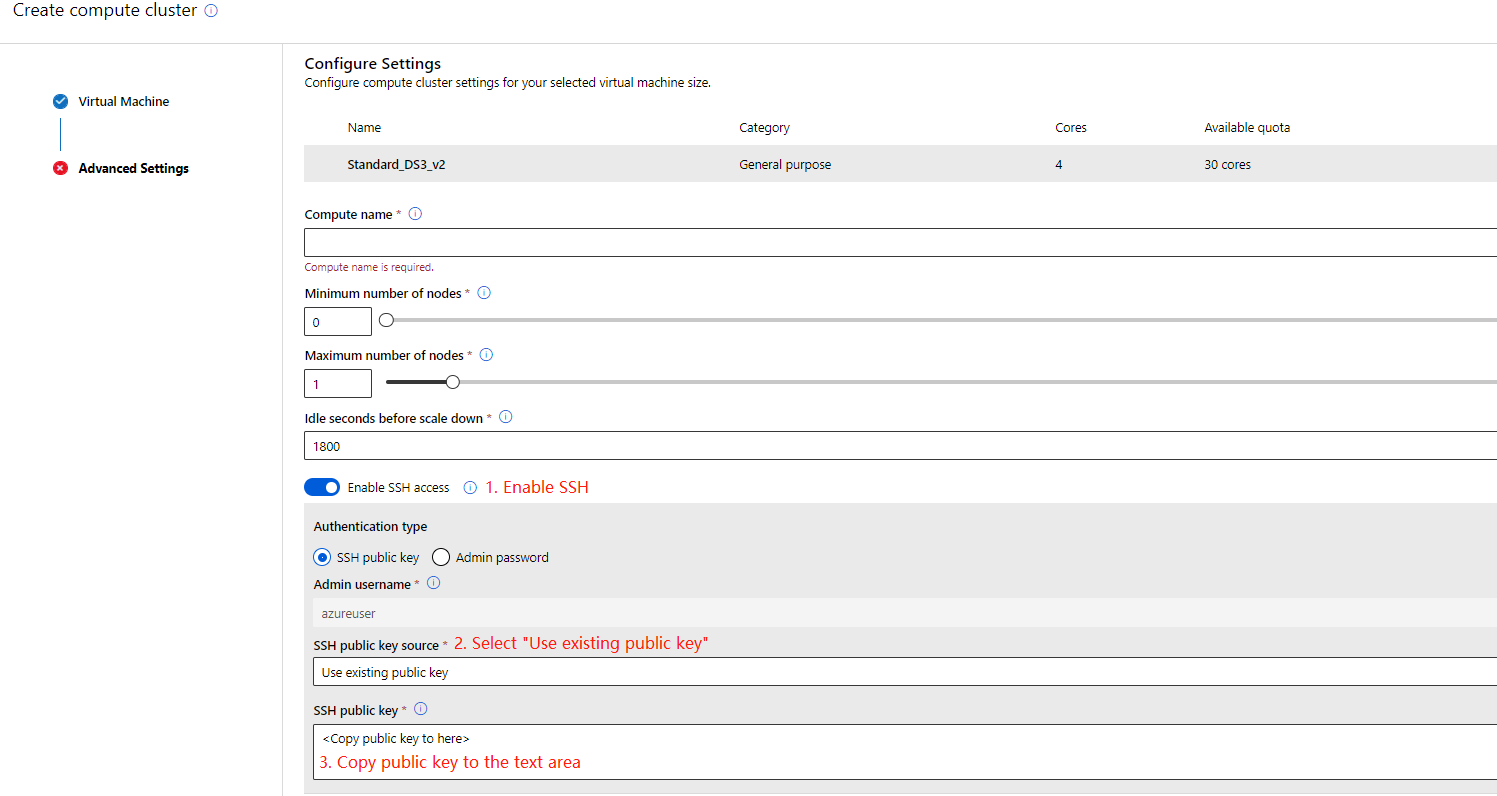
Task: Click info icon next to SSH public key label
Action: coord(421,709)
